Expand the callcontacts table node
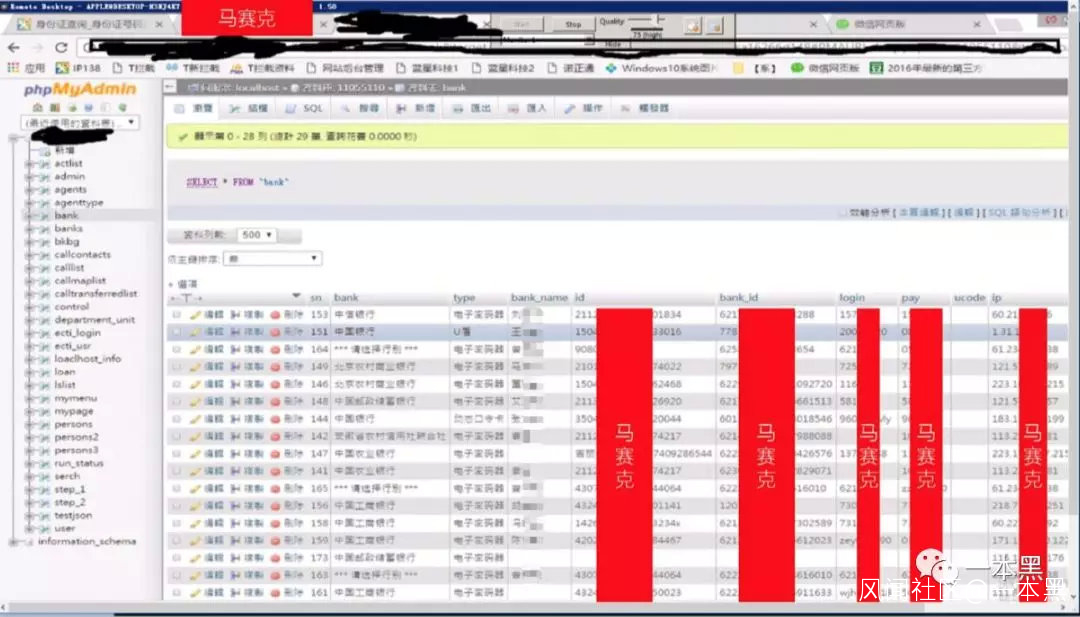The height and width of the screenshot is (617, 1080). (x=30, y=255)
